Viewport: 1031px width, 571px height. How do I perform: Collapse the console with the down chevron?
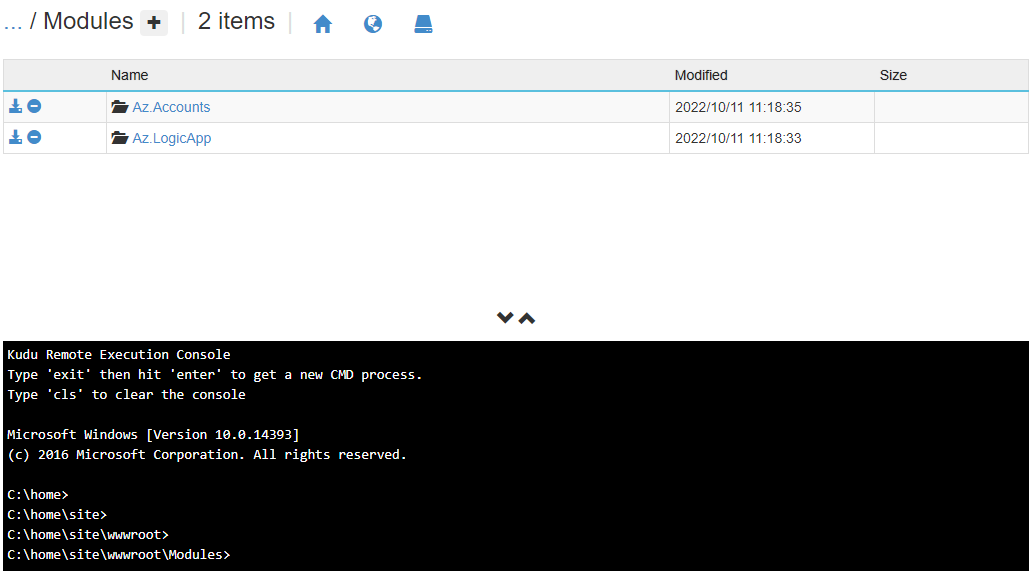[505, 318]
